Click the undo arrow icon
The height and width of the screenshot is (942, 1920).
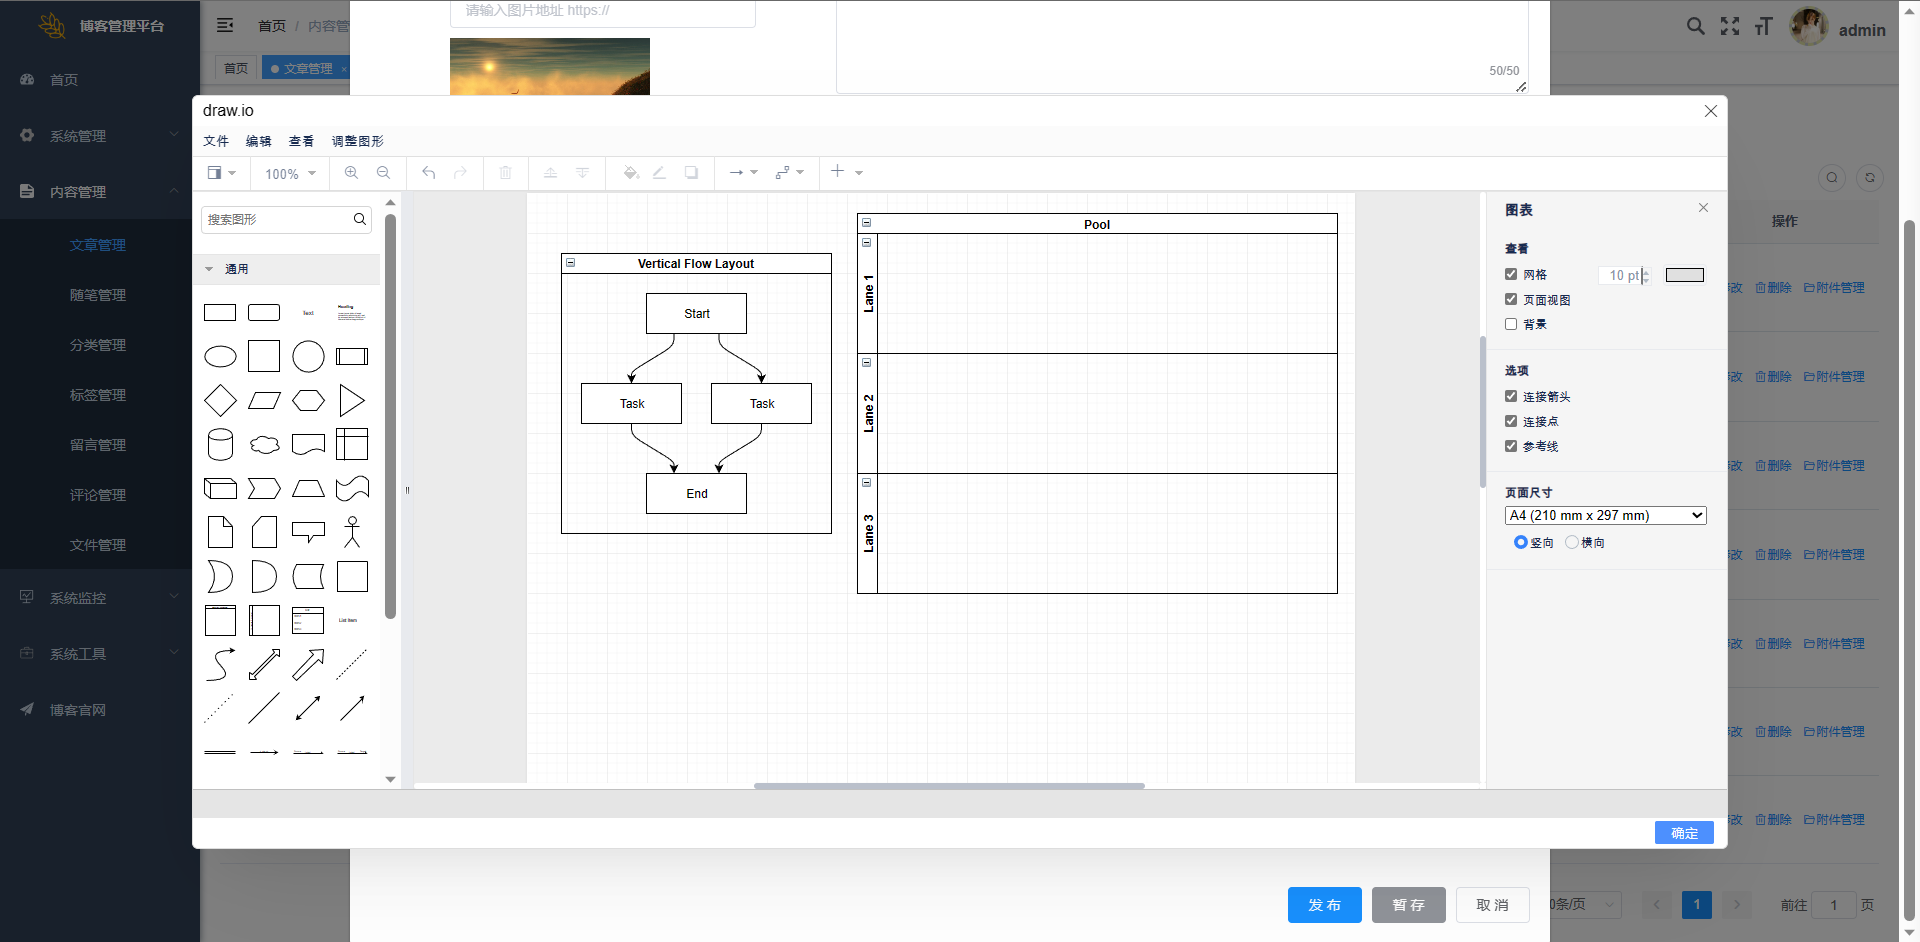428,173
